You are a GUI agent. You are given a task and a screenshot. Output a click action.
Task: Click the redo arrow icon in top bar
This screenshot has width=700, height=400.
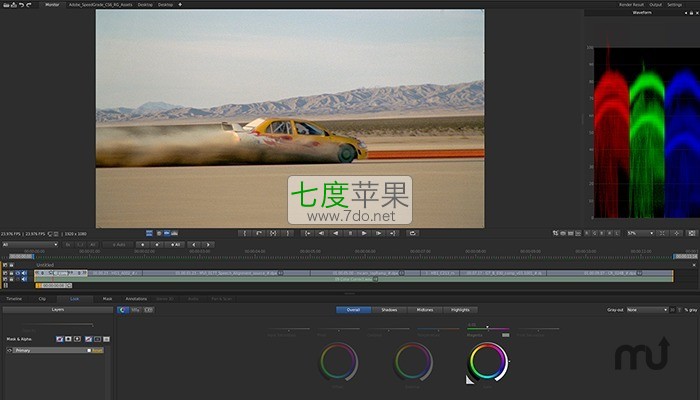tap(29, 4)
